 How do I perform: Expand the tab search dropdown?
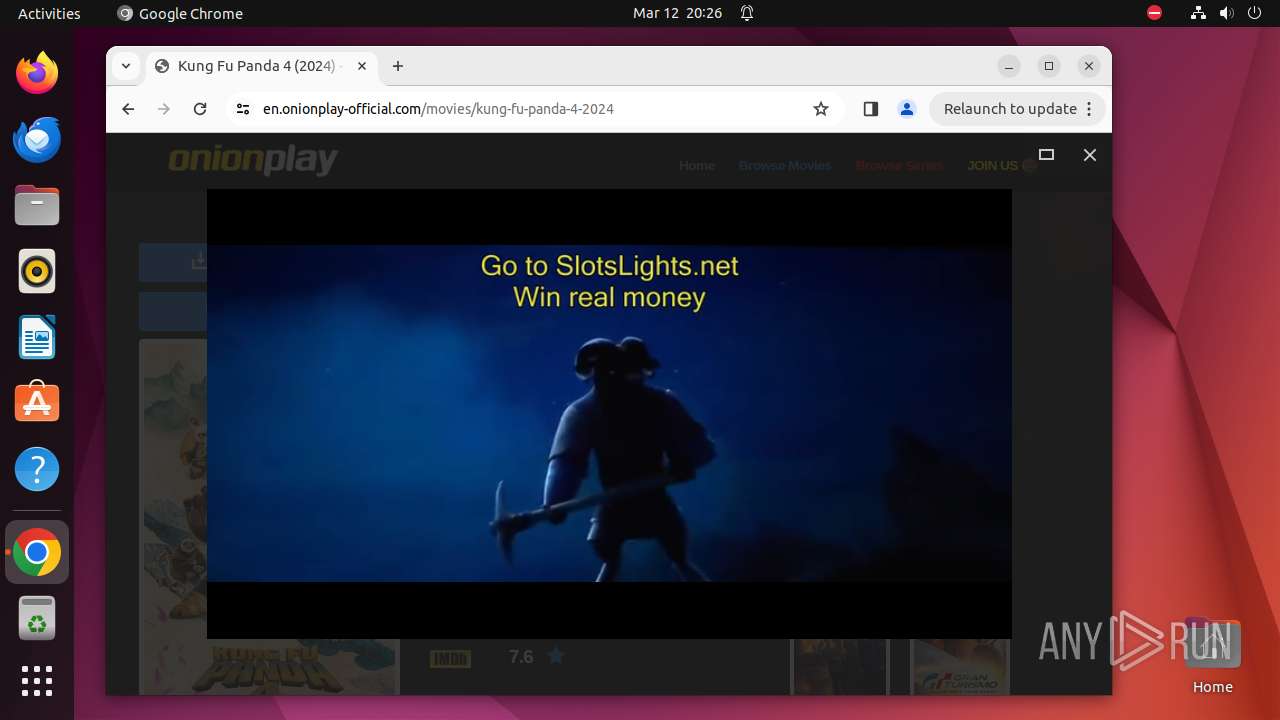pos(125,66)
